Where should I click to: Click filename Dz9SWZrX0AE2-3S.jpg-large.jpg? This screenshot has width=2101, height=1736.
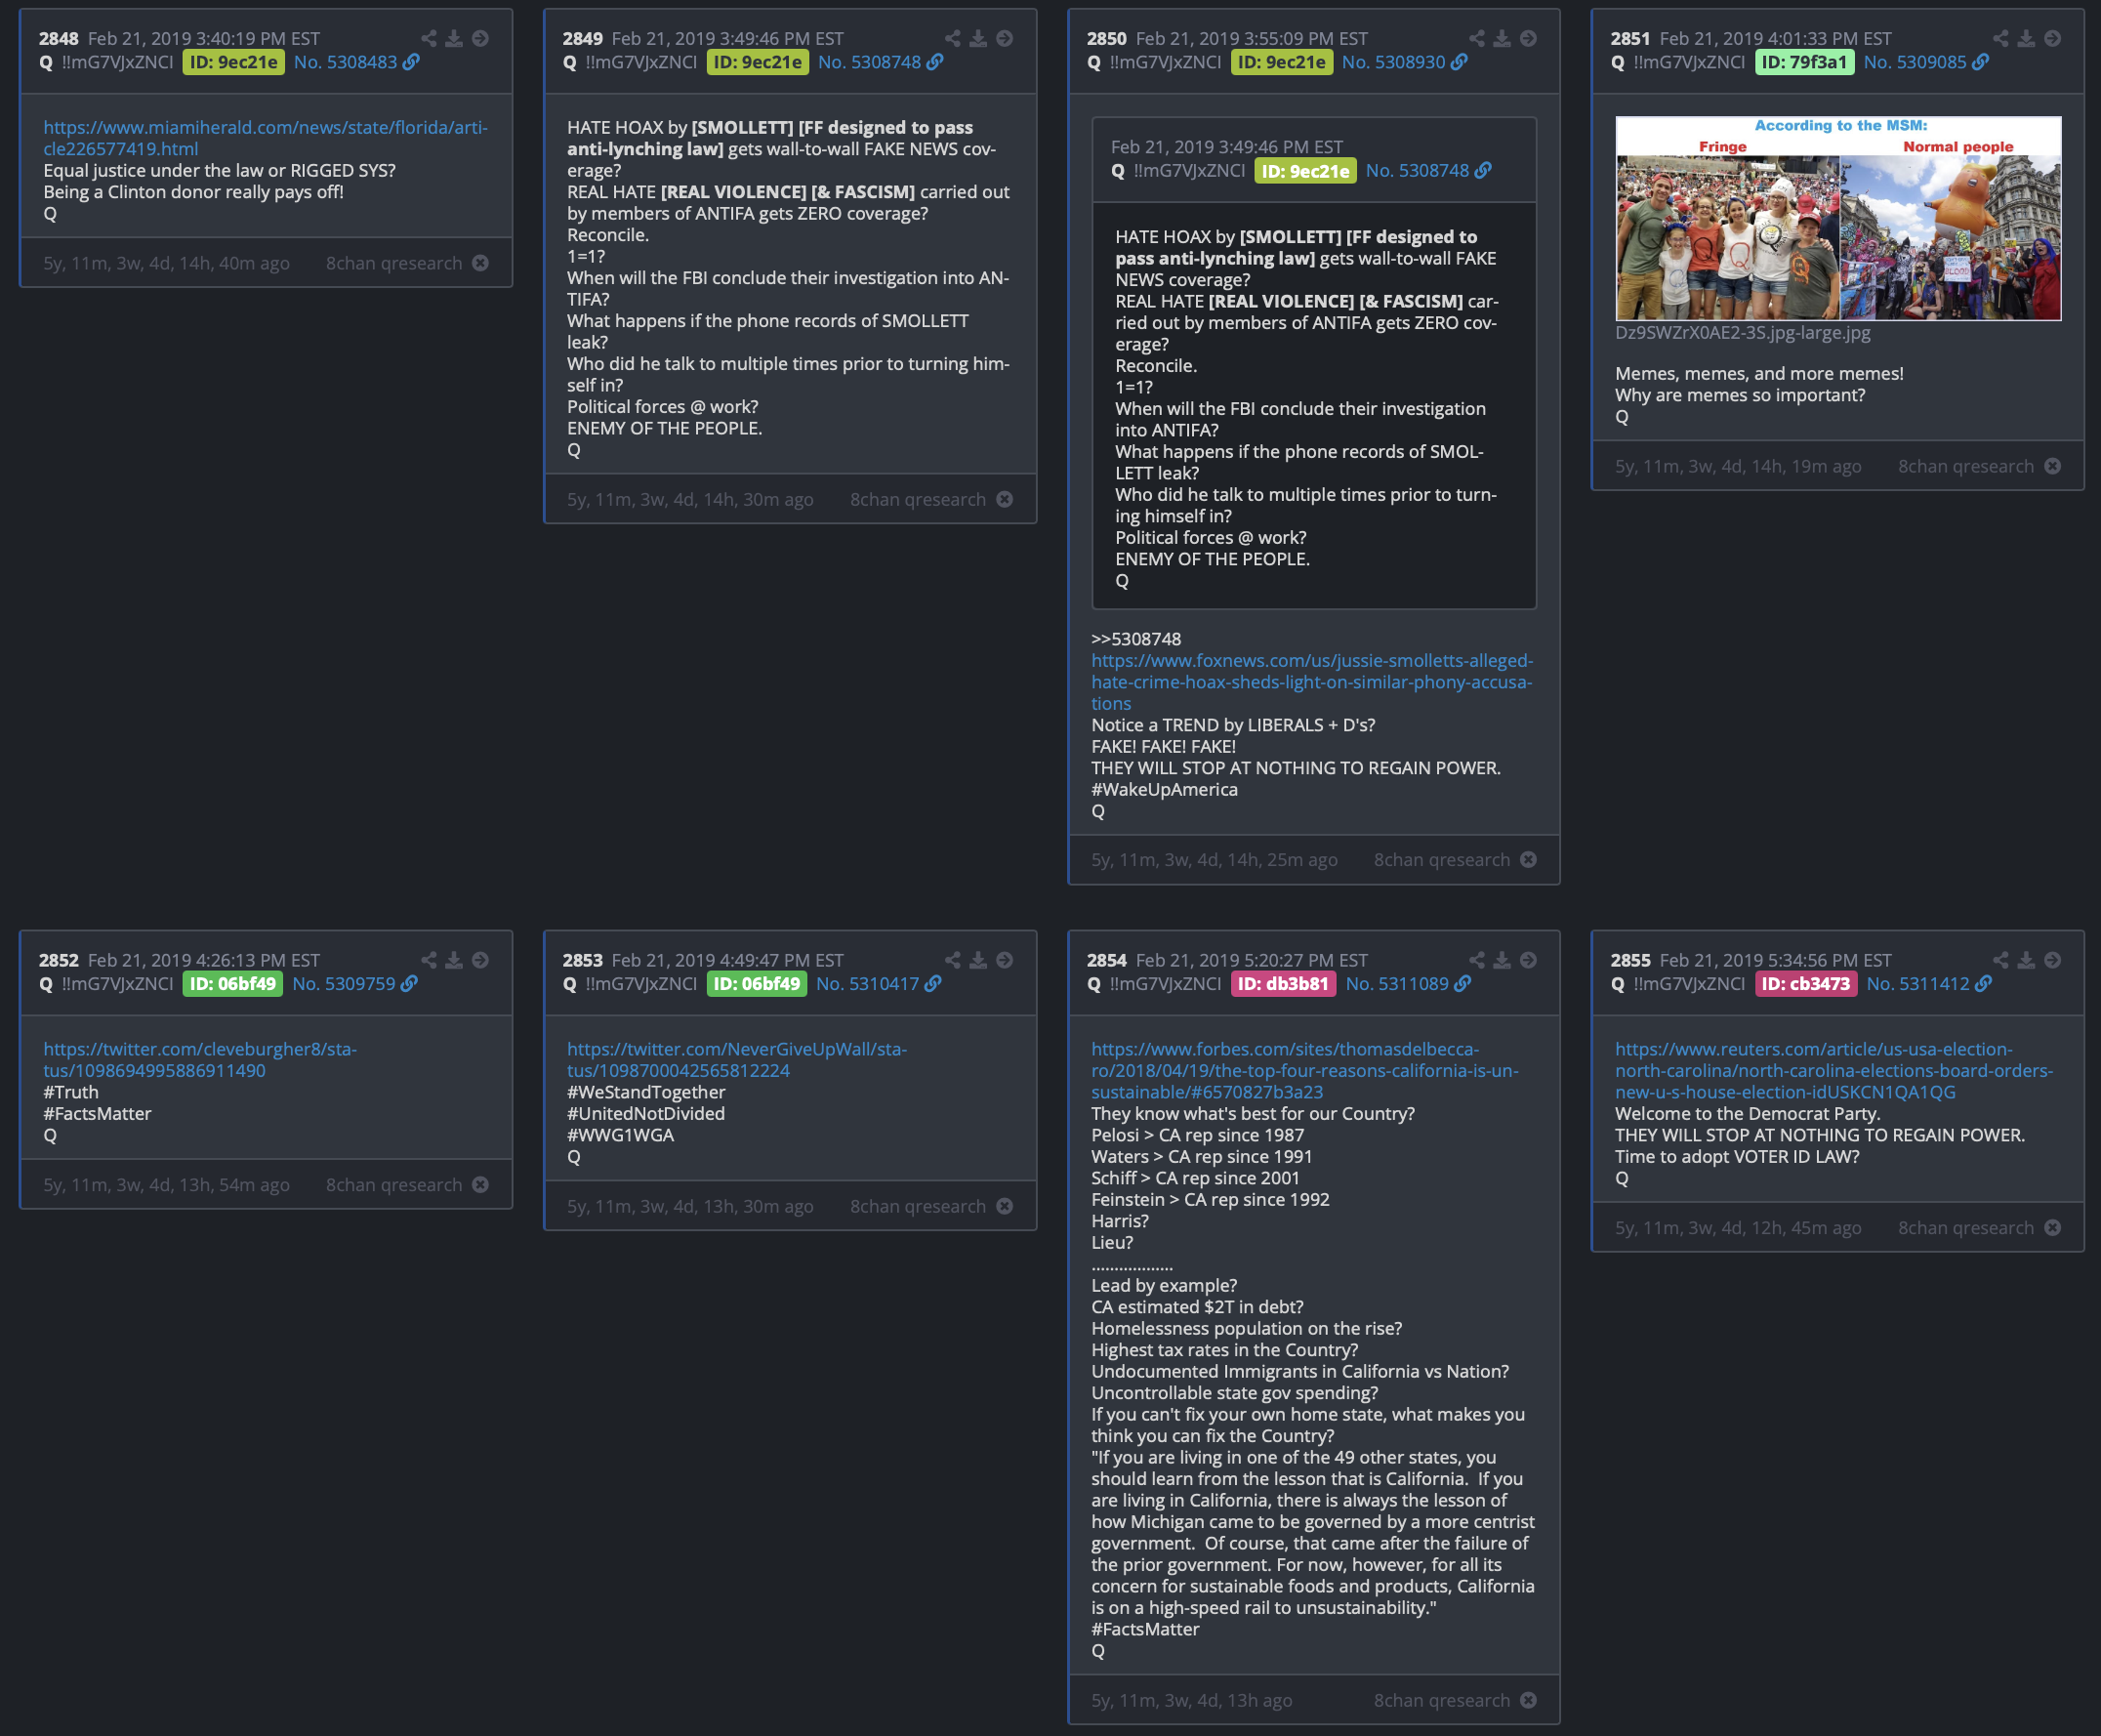coord(1742,333)
